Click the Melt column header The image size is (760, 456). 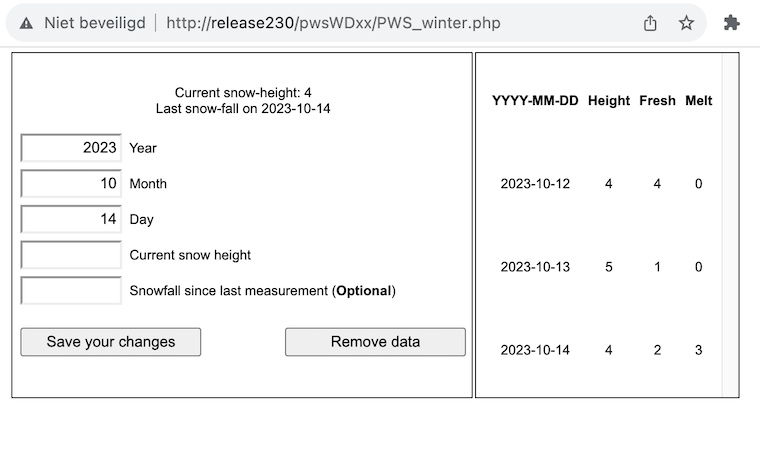(698, 101)
